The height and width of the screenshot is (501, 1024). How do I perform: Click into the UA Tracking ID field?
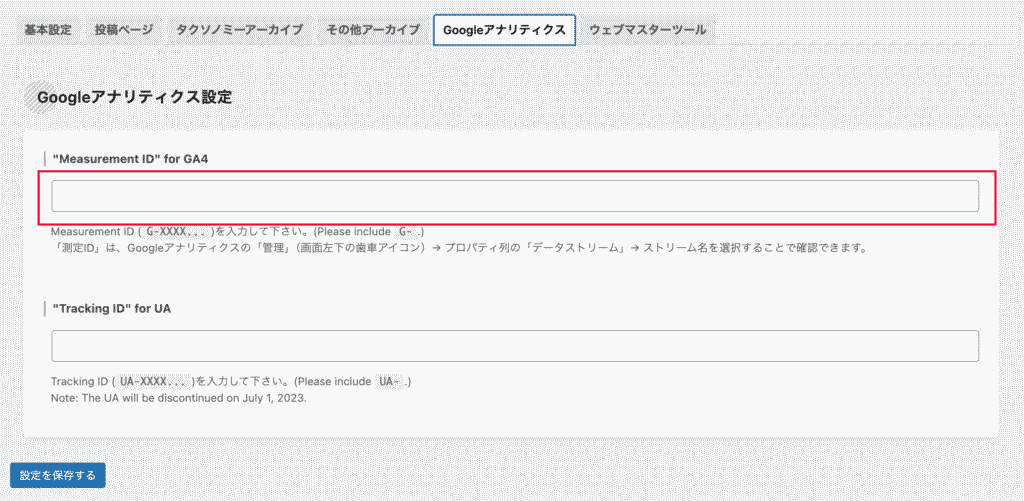[514, 346]
